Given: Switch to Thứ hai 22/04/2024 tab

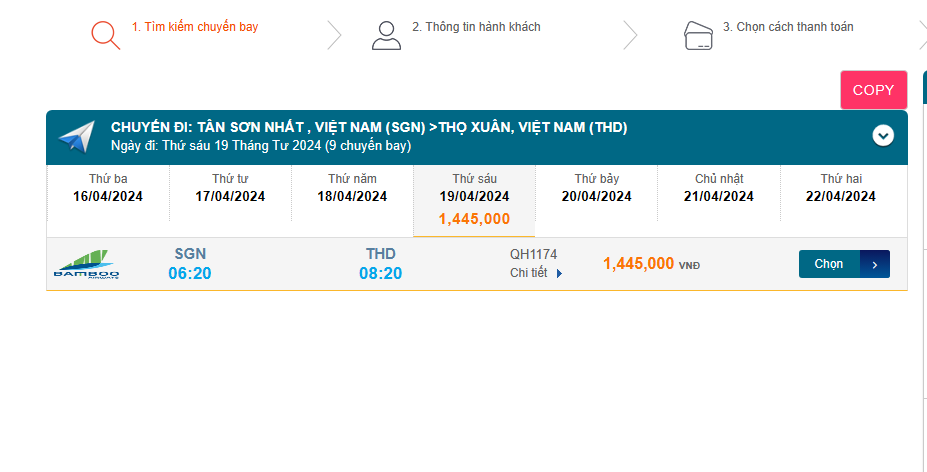Looking at the screenshot, I should [840, 189].
